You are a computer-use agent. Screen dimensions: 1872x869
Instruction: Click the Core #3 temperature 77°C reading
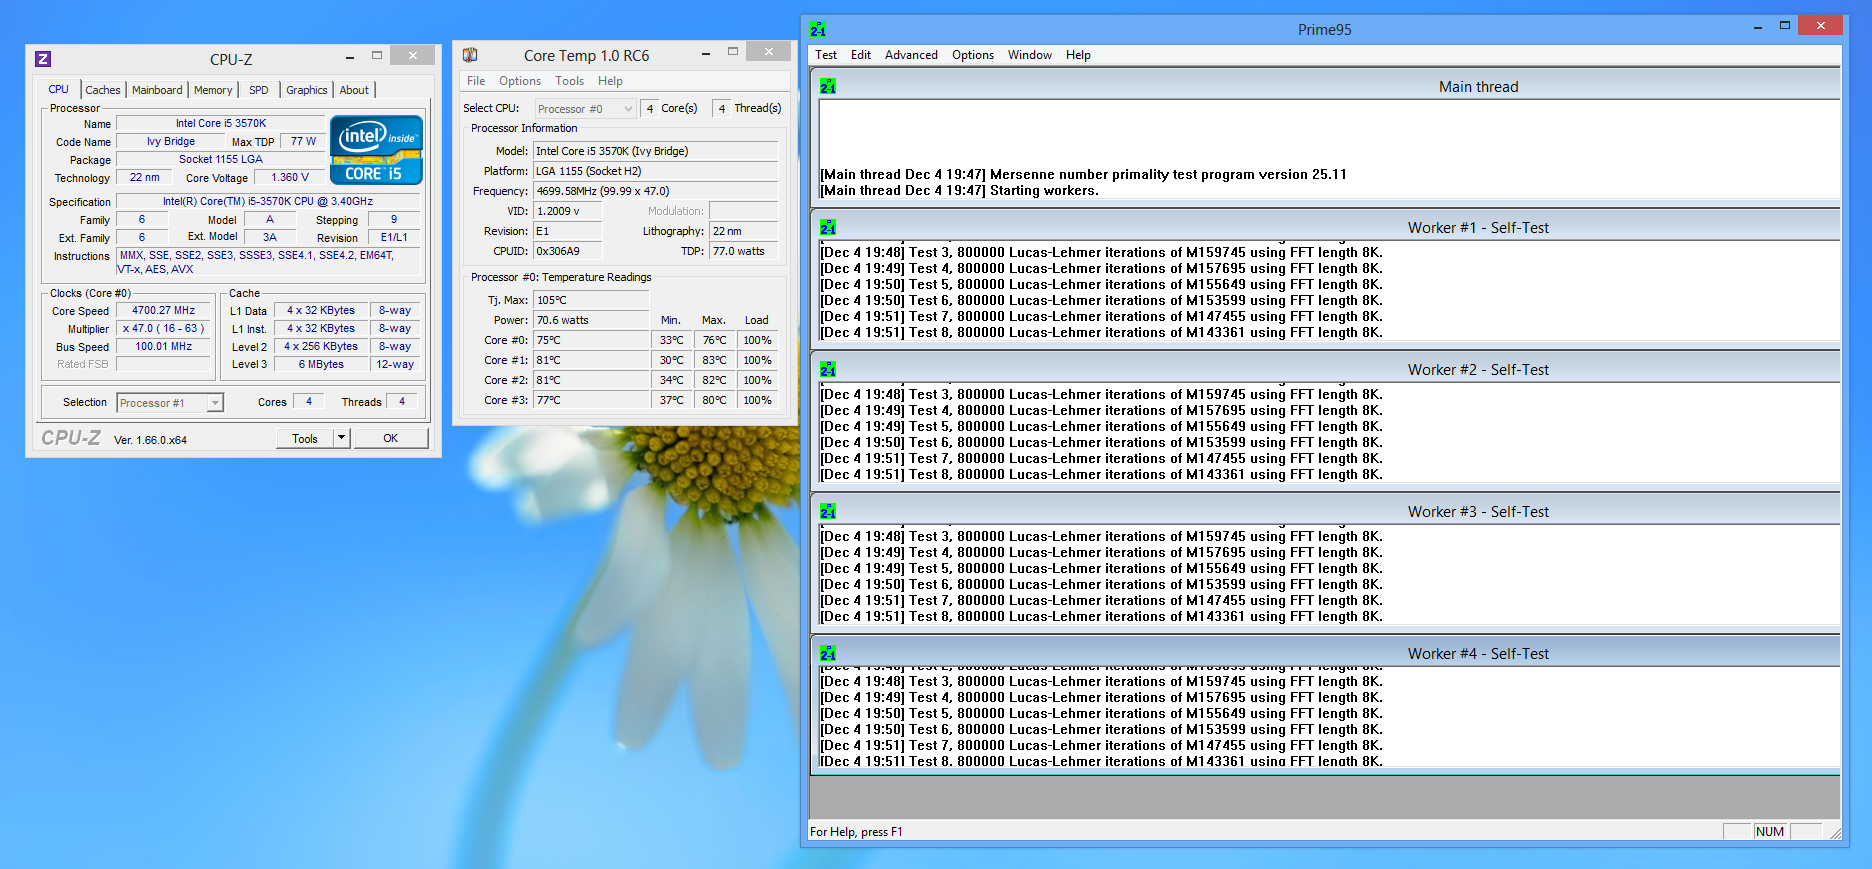(x=592, y=400)
